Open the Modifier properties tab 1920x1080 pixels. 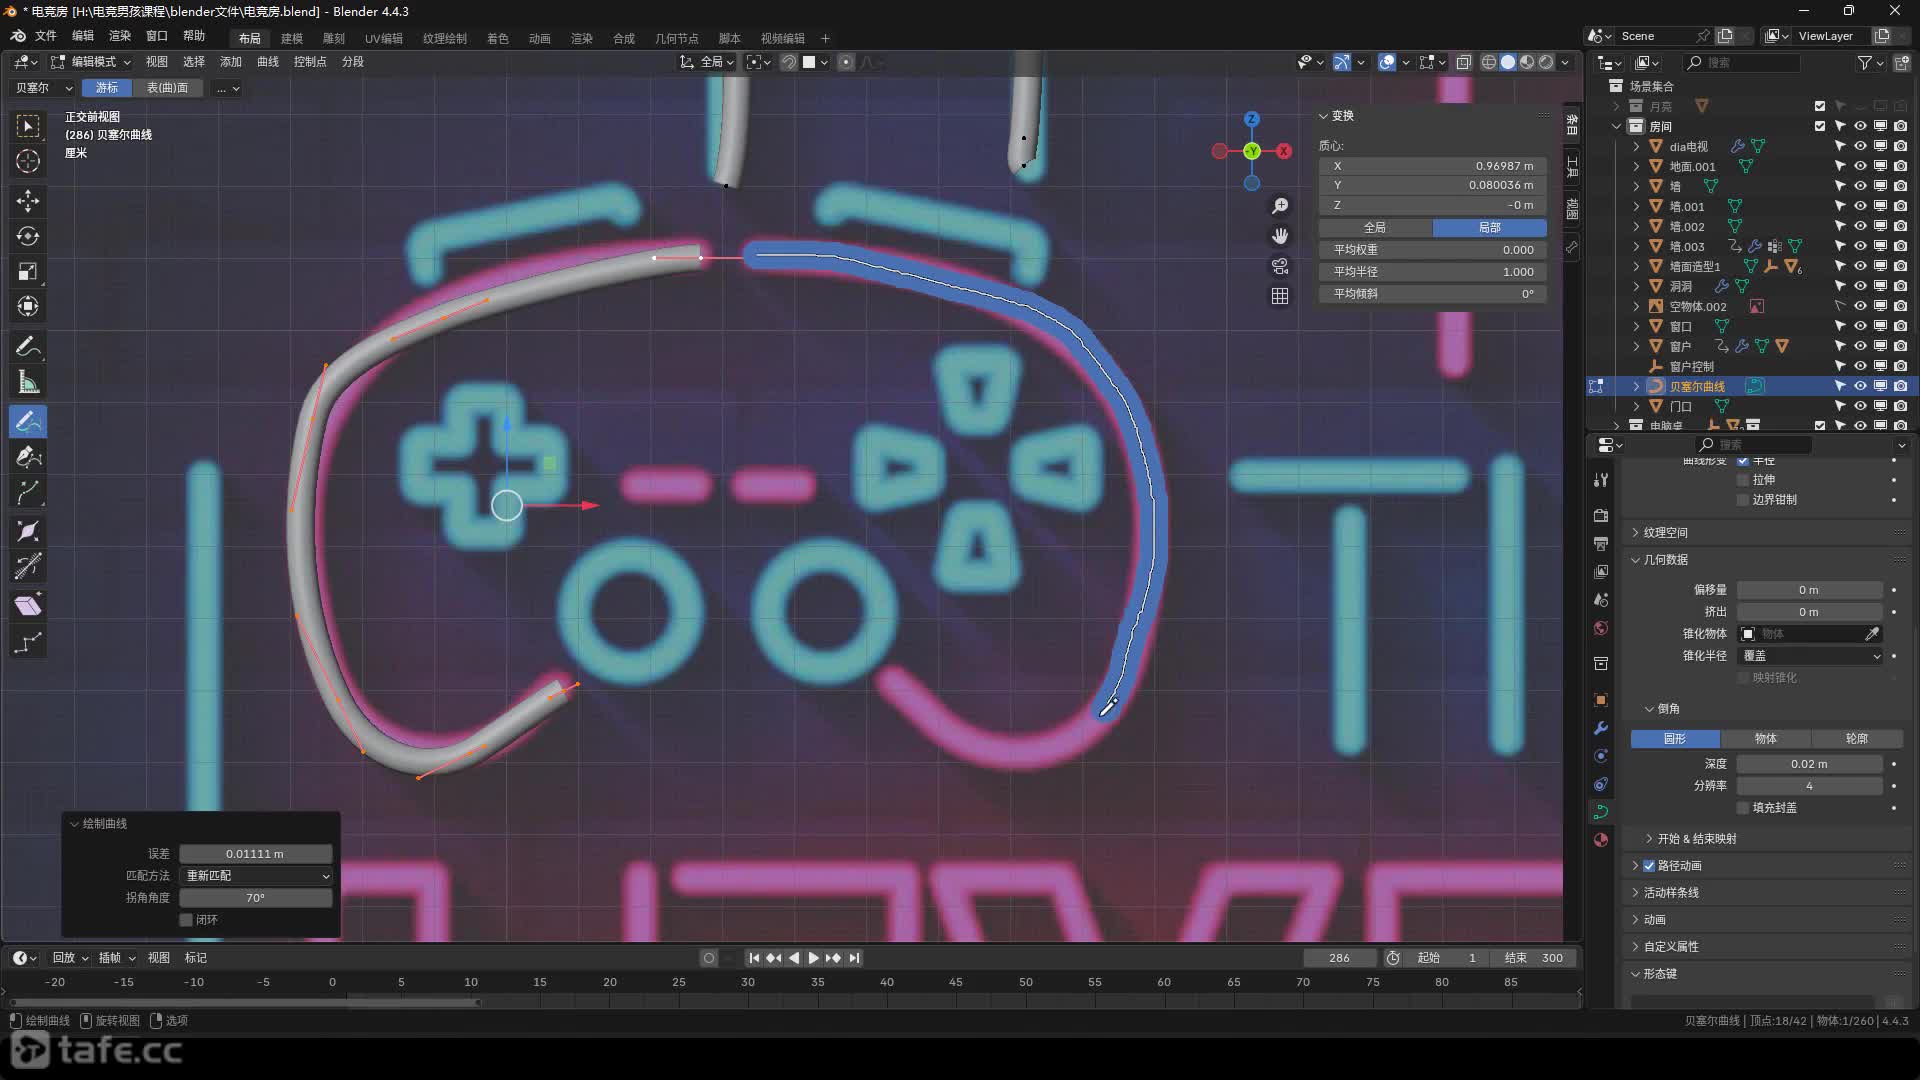[1600, 727]
